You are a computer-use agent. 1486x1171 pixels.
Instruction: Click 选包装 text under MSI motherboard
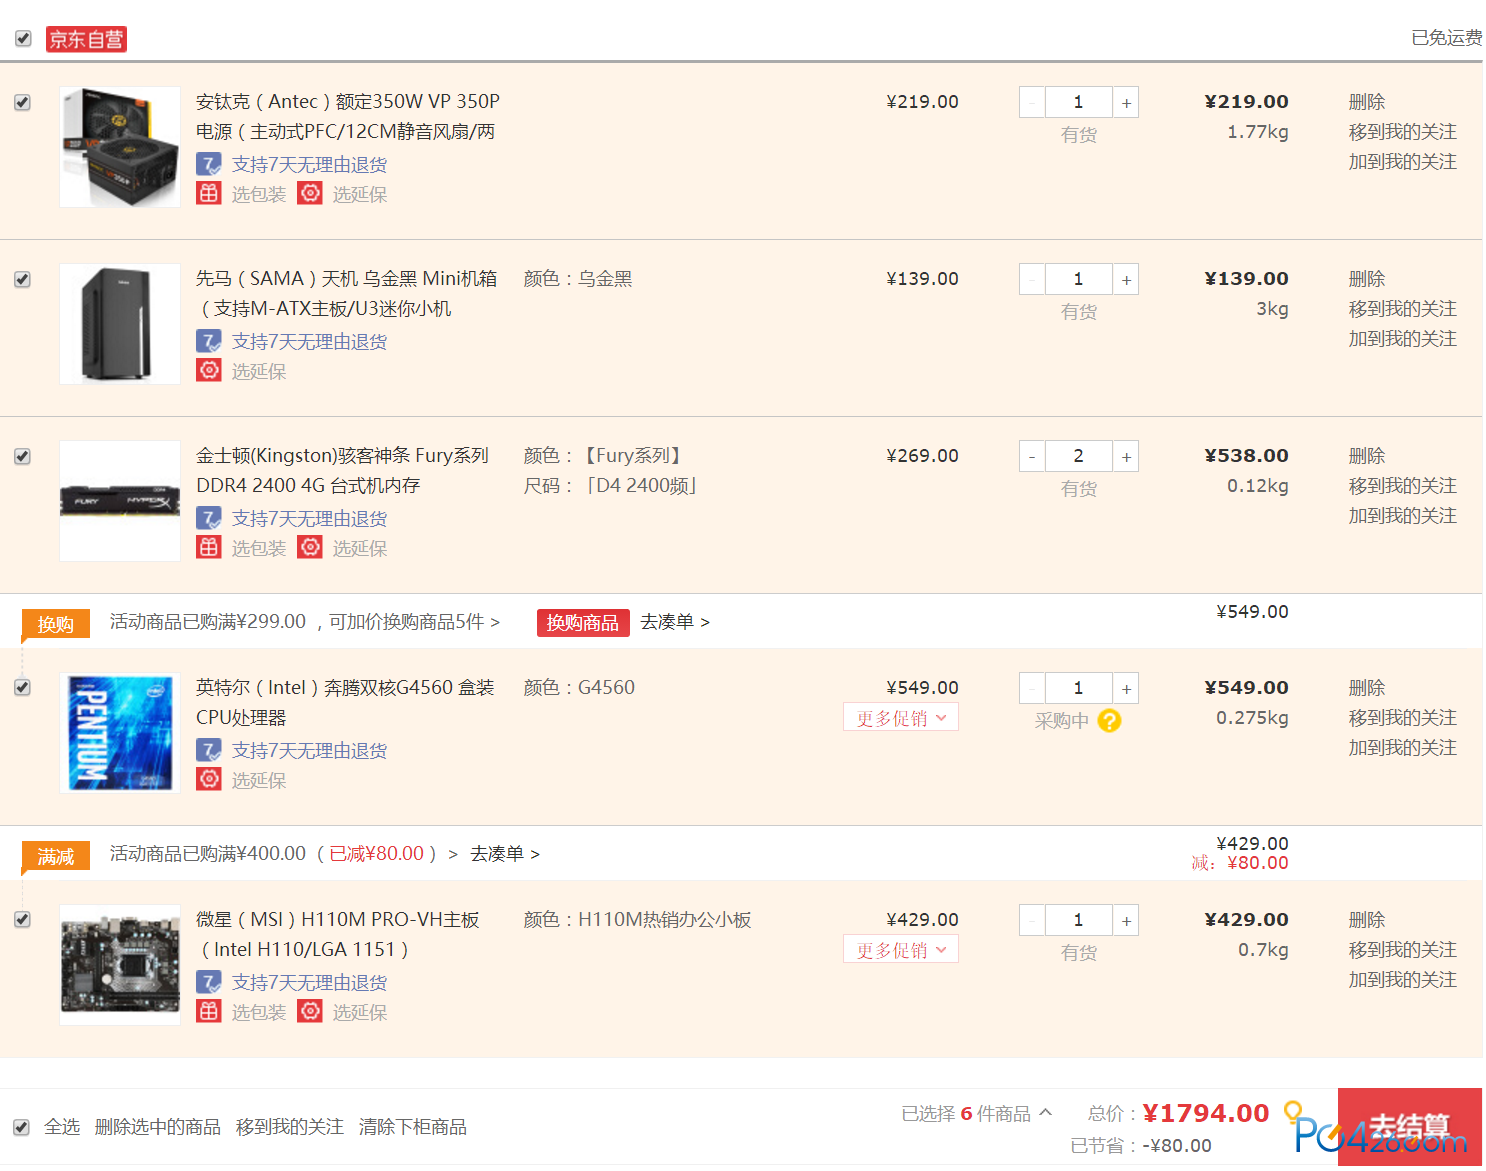pos(259,1012)
